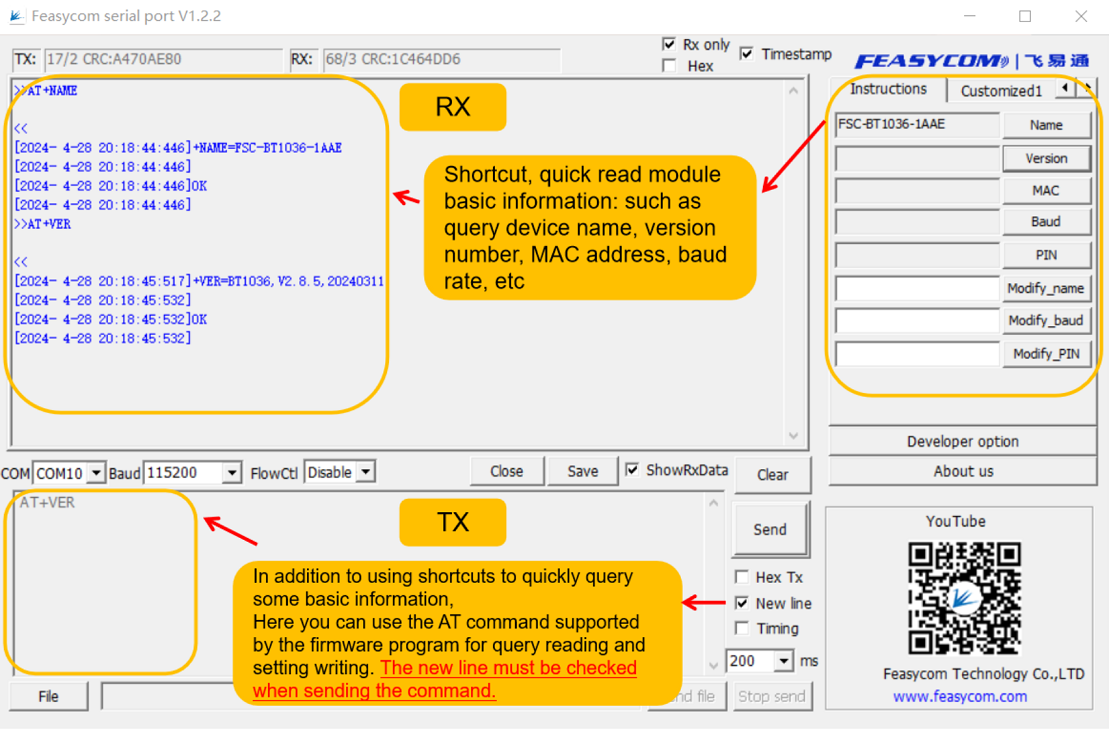Enable the Hex Tx checkbox
Viewport: 1111px width, 730px height.
[742, 577]
